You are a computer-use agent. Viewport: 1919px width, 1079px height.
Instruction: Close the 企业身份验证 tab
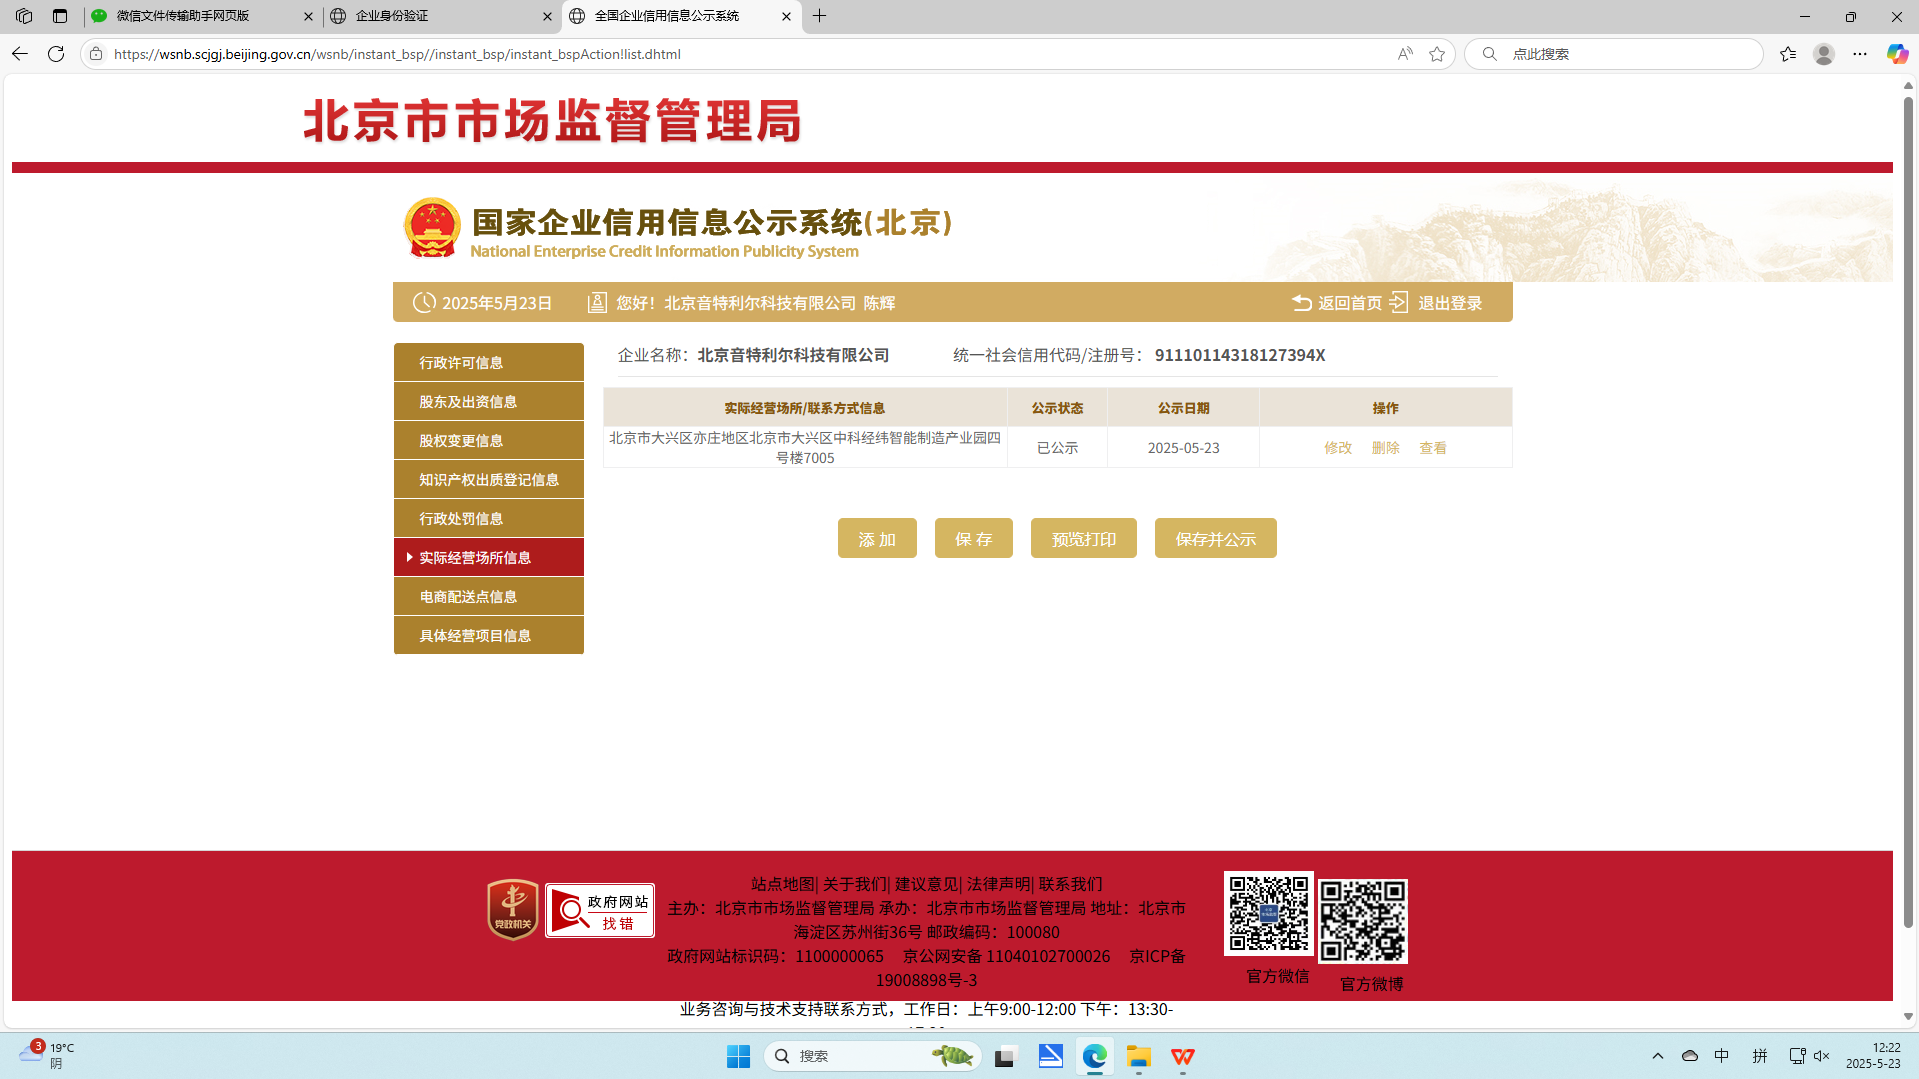point(547,16)
